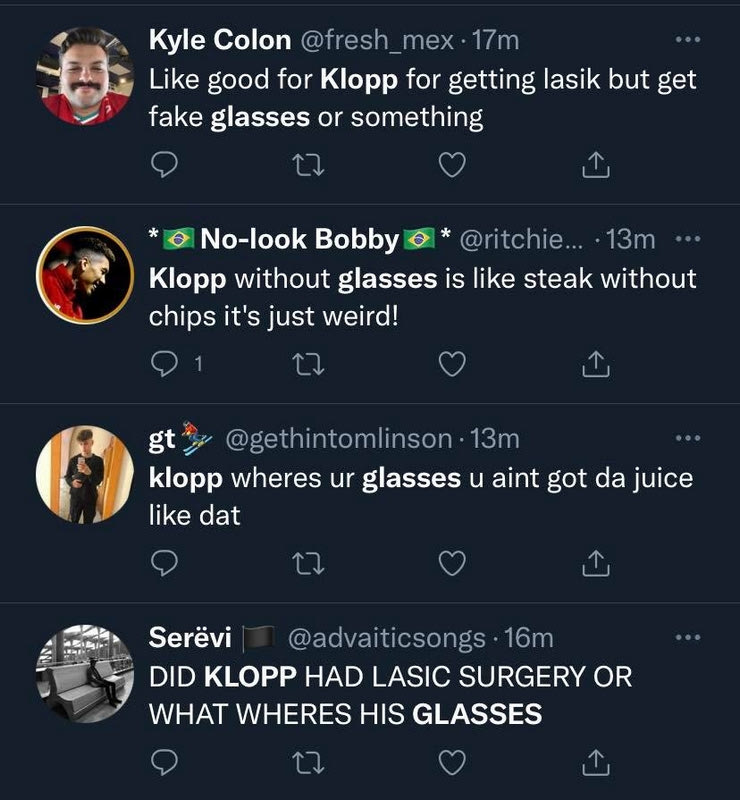View Kyle Colon's profile picture
The height and width of the screenshot is (800, 740).
pyautogui.click(x=85, y=77)
